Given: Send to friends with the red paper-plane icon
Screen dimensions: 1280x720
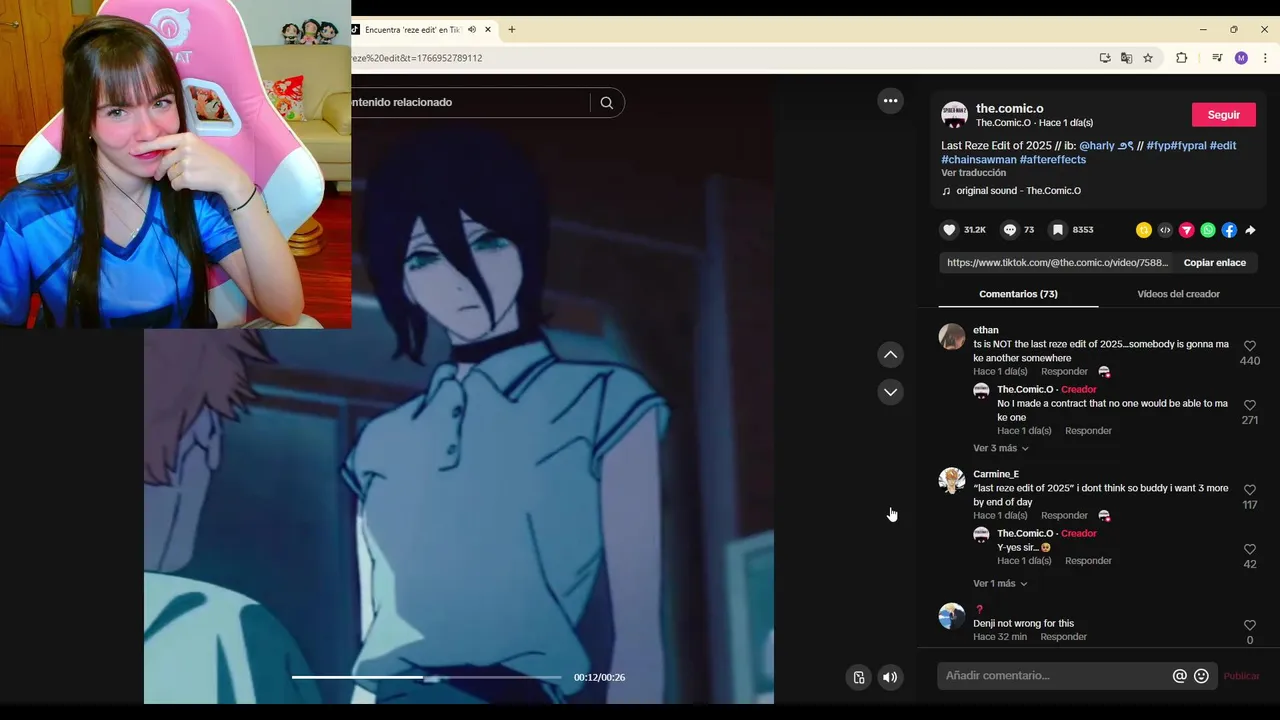Looking at the screenshot, I should pos(1187,230).
